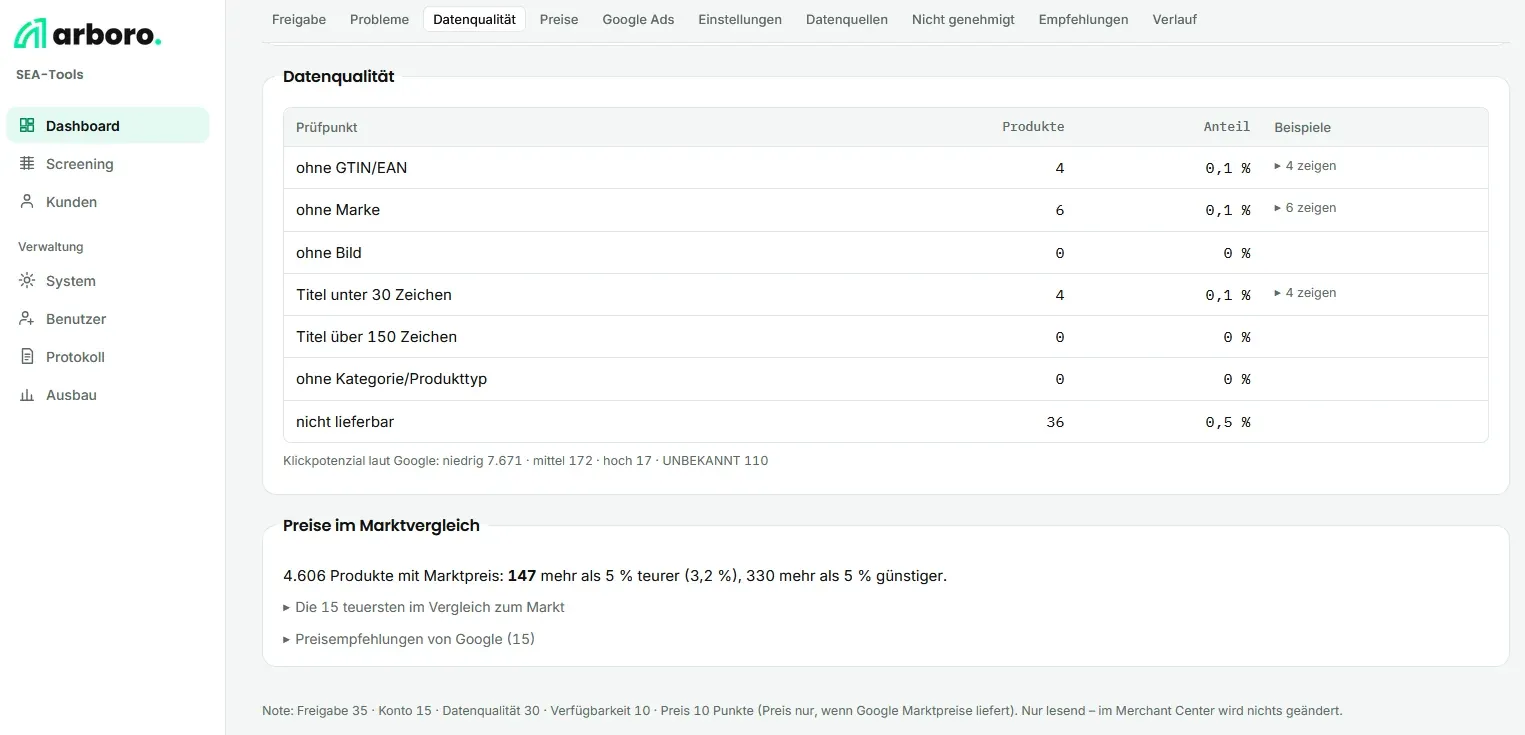
Task: Expand '4 zeigen' for Titel unter 30 Zeichen
Action: [x=1305, y=293]
